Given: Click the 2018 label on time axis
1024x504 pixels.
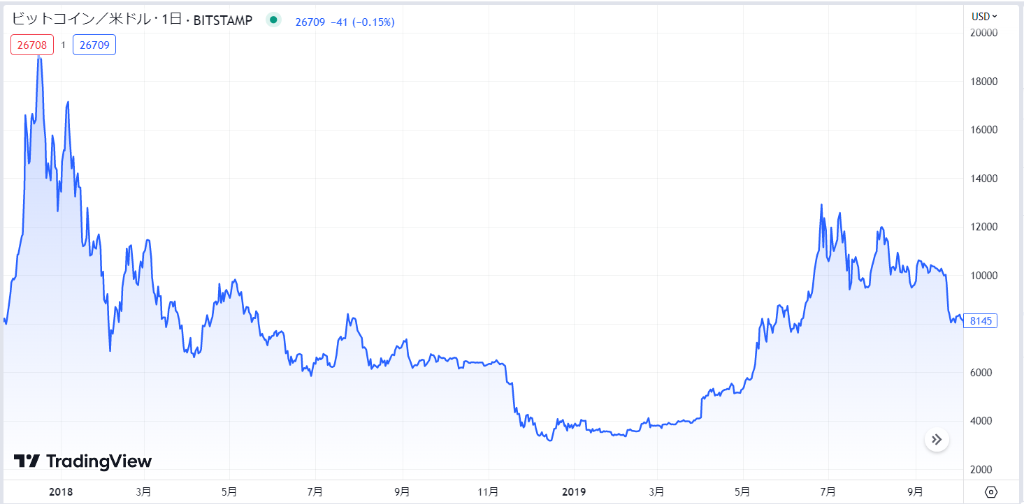Looking at the screenshot, I should click(x=60, y=491).
